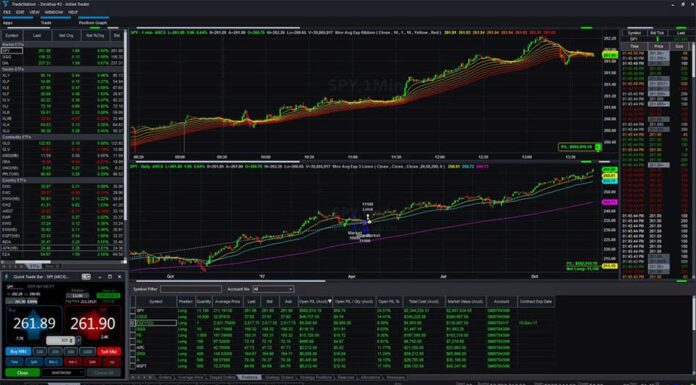Sort positions by the Symbol column header
The width and height of the screenshot is (696, 385).
156,301
